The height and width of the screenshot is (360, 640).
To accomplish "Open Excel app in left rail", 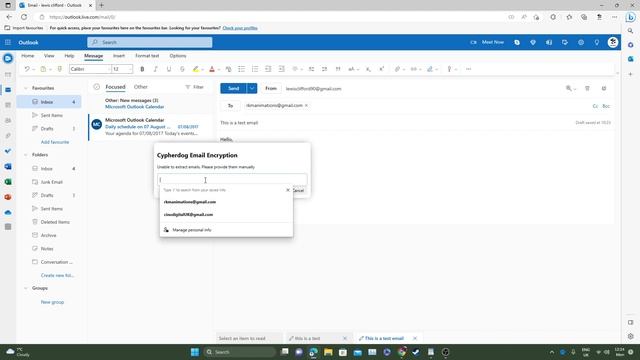I will 8,182.
